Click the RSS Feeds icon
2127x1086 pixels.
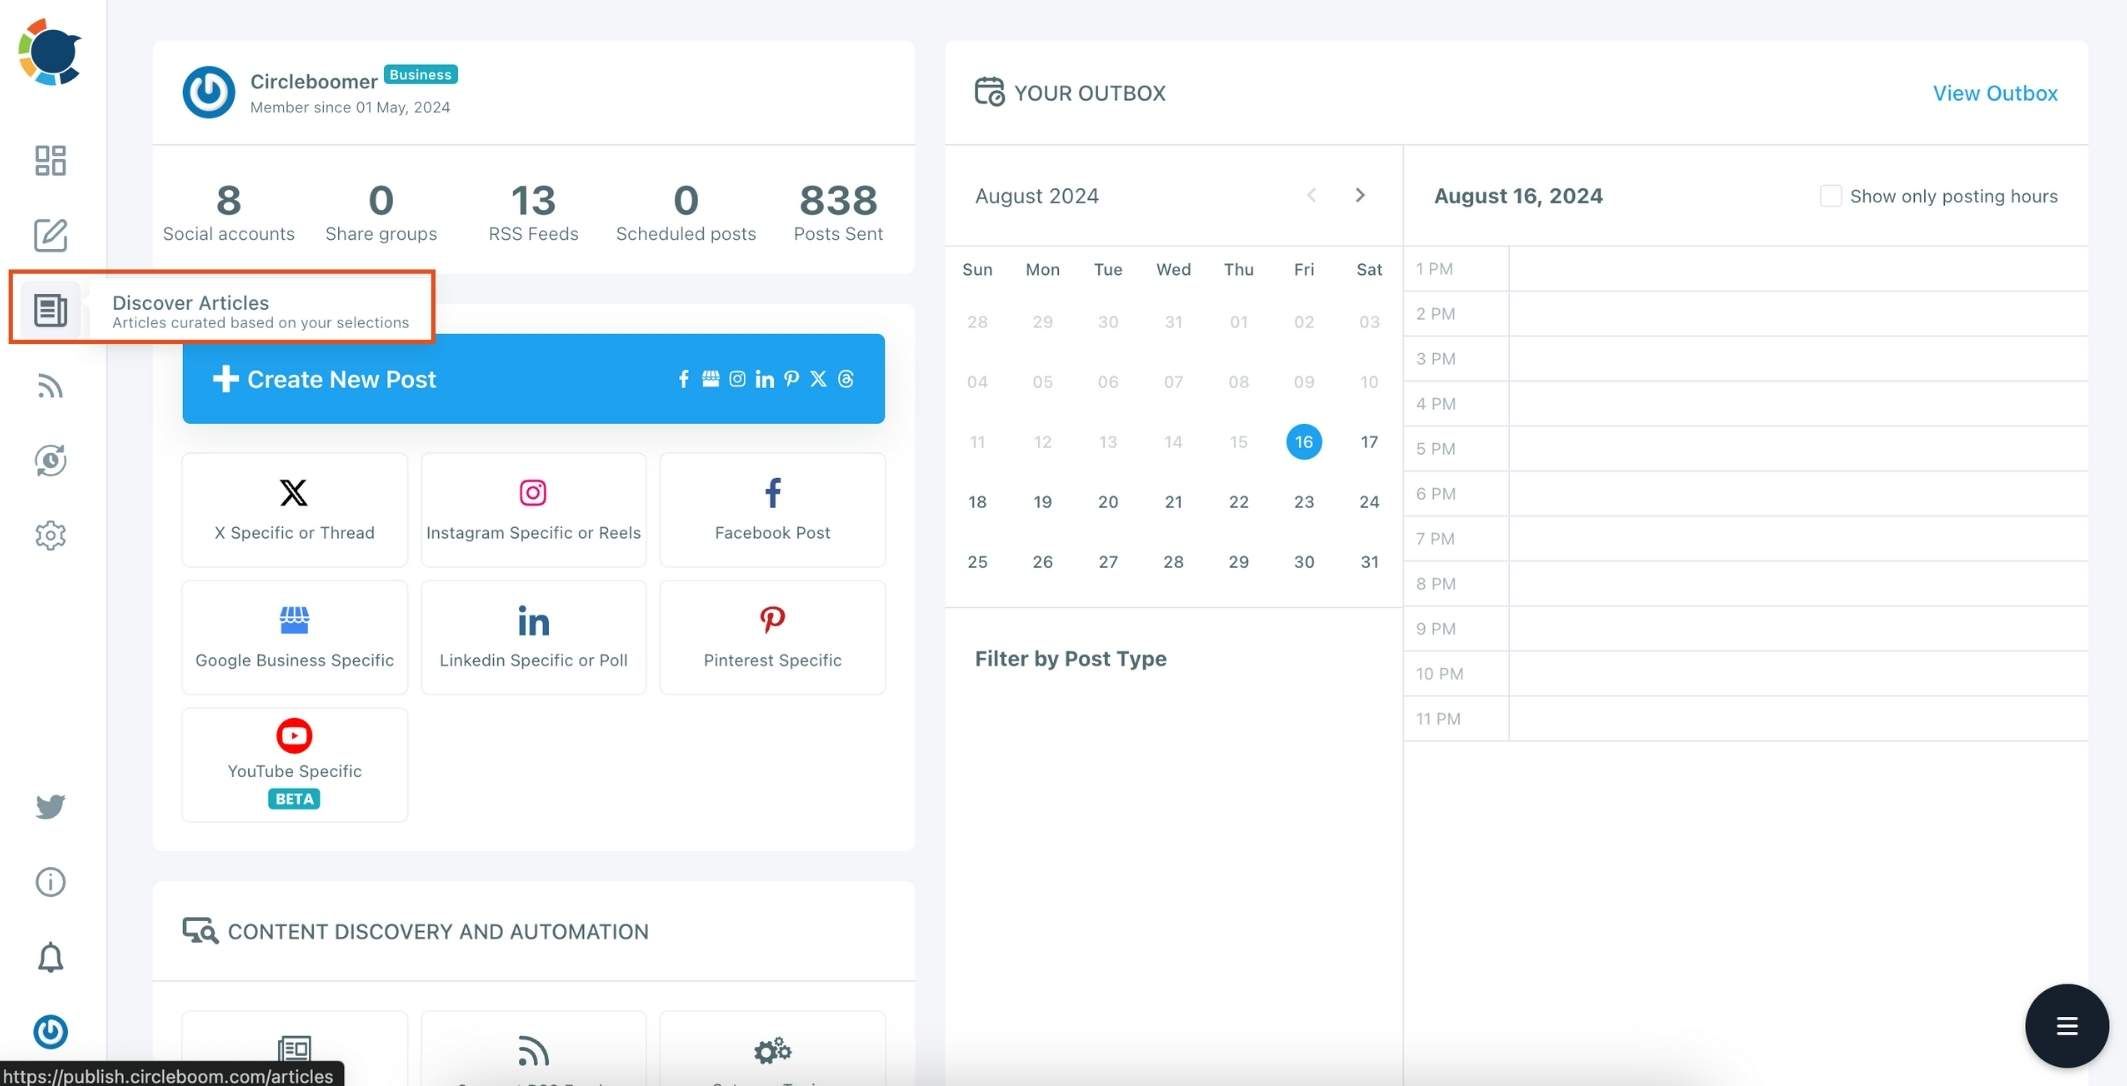click(48, 385)
